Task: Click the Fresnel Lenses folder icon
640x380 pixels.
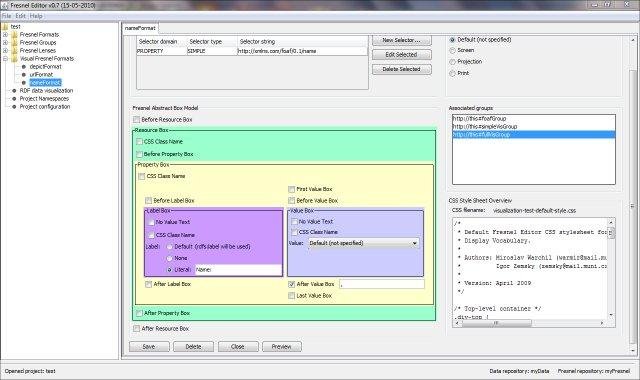Action: 15,51
